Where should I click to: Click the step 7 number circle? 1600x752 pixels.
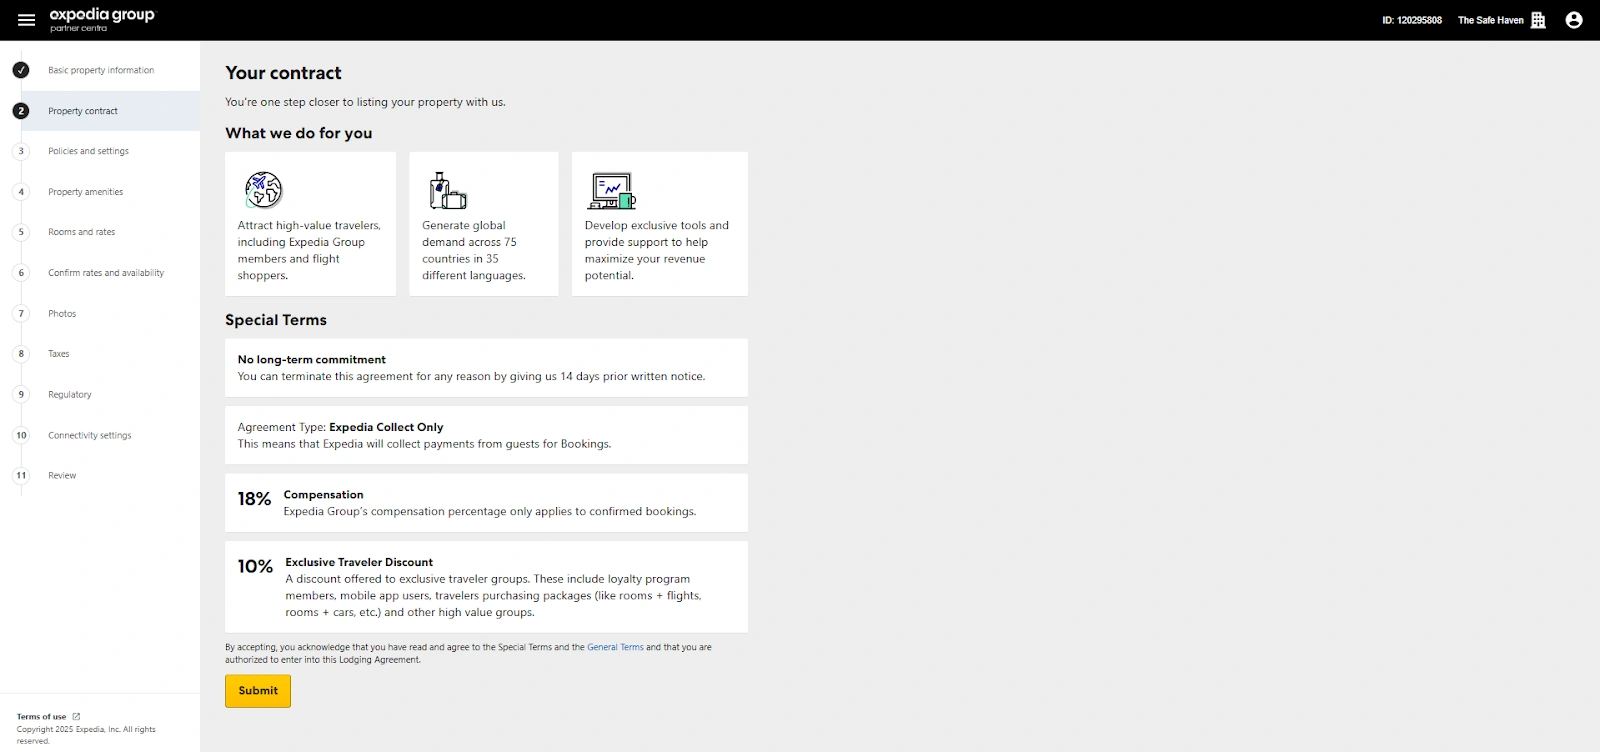point(21,313)
